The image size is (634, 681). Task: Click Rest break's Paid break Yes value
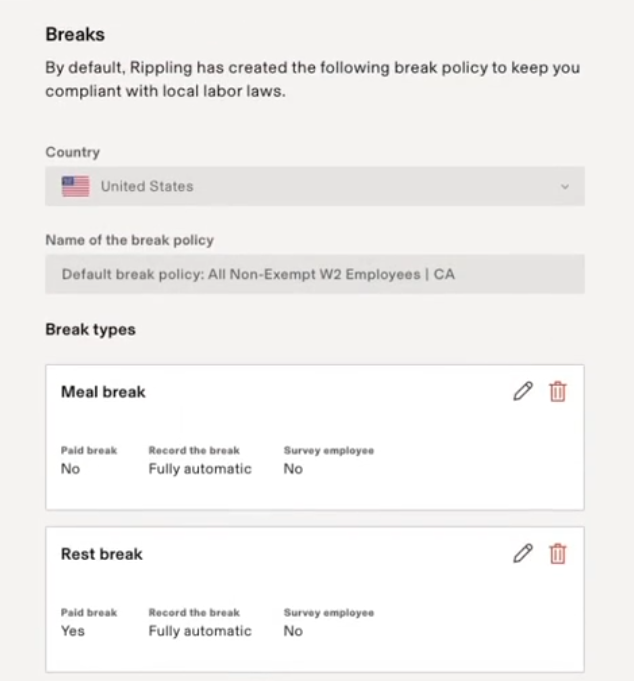coord(73,631)
